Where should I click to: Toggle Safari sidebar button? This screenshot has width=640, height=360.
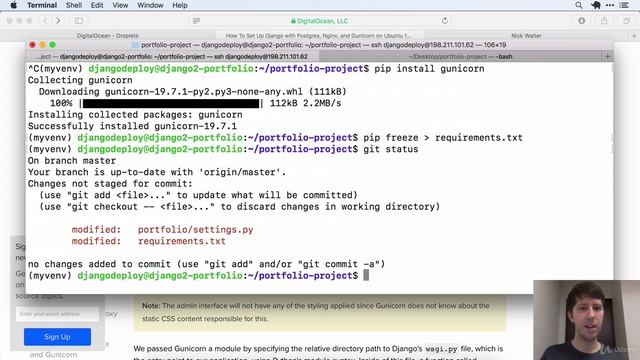[79, 21]
